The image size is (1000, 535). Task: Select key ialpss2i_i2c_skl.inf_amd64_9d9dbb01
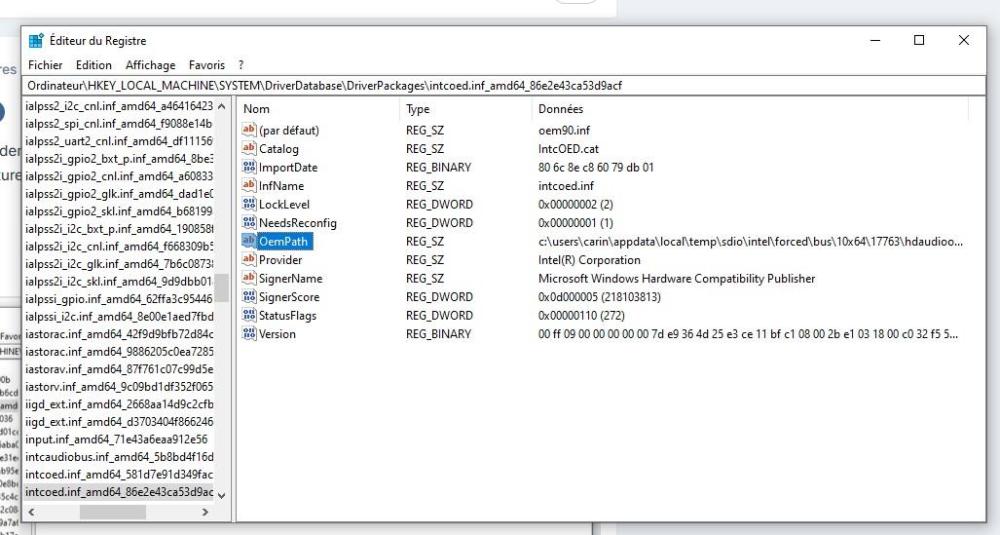coord(119,281)
